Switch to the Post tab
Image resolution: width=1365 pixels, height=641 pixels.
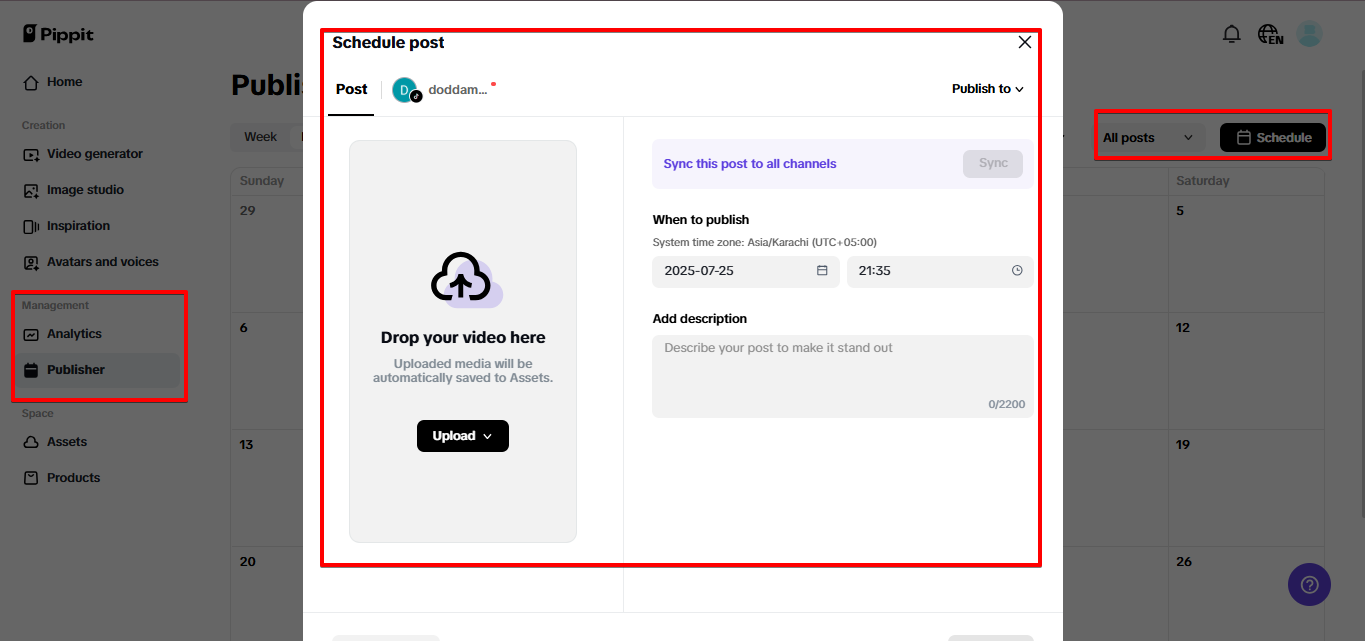[351, 89]
